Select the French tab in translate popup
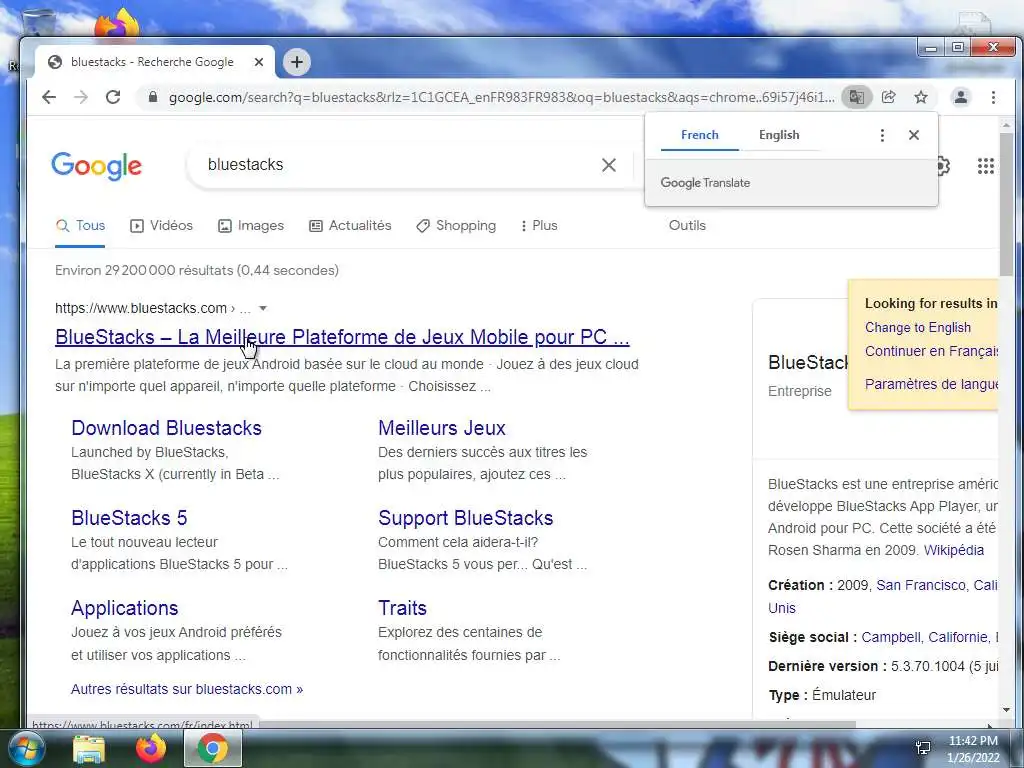 699,135
